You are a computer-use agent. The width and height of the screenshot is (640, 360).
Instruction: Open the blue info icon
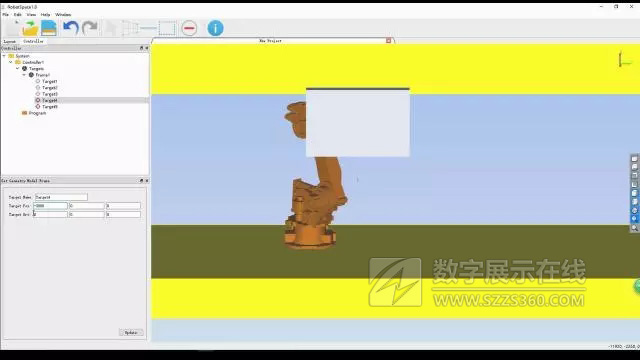point(216,28)
